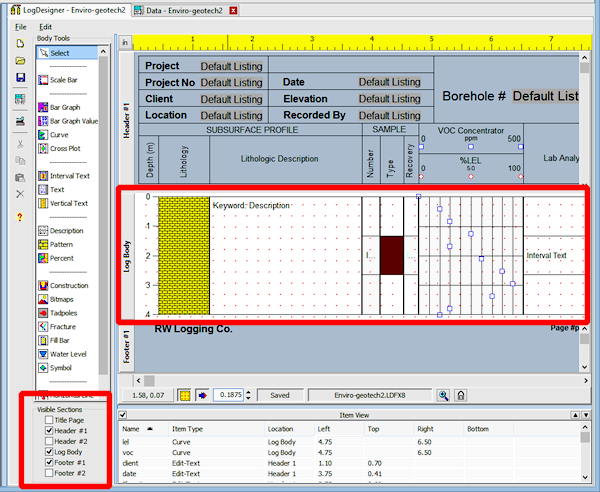This screenshot has width=600, height=492.
Task: Click the yellow grid snap button
Action: tap(184, 395)
